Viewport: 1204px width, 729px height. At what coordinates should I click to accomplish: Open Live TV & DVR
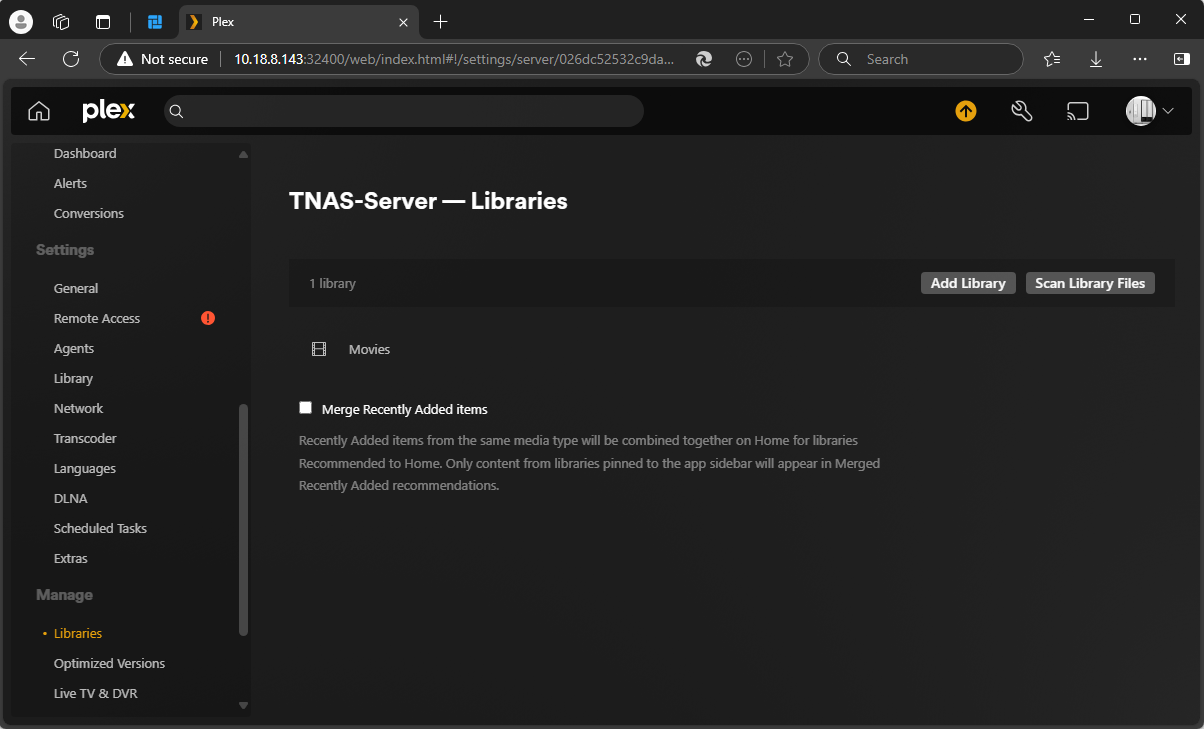[x=96, y=693]
